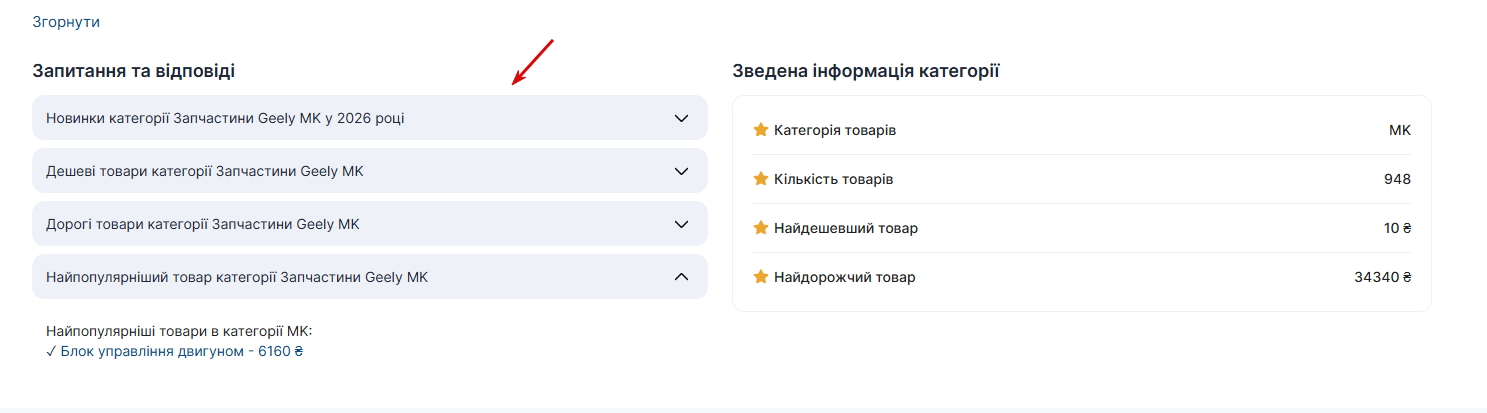Click the star icon beside Категорія товарів
The width and height of the screenshot is (1487, 413).
click(x=761, y=130)
